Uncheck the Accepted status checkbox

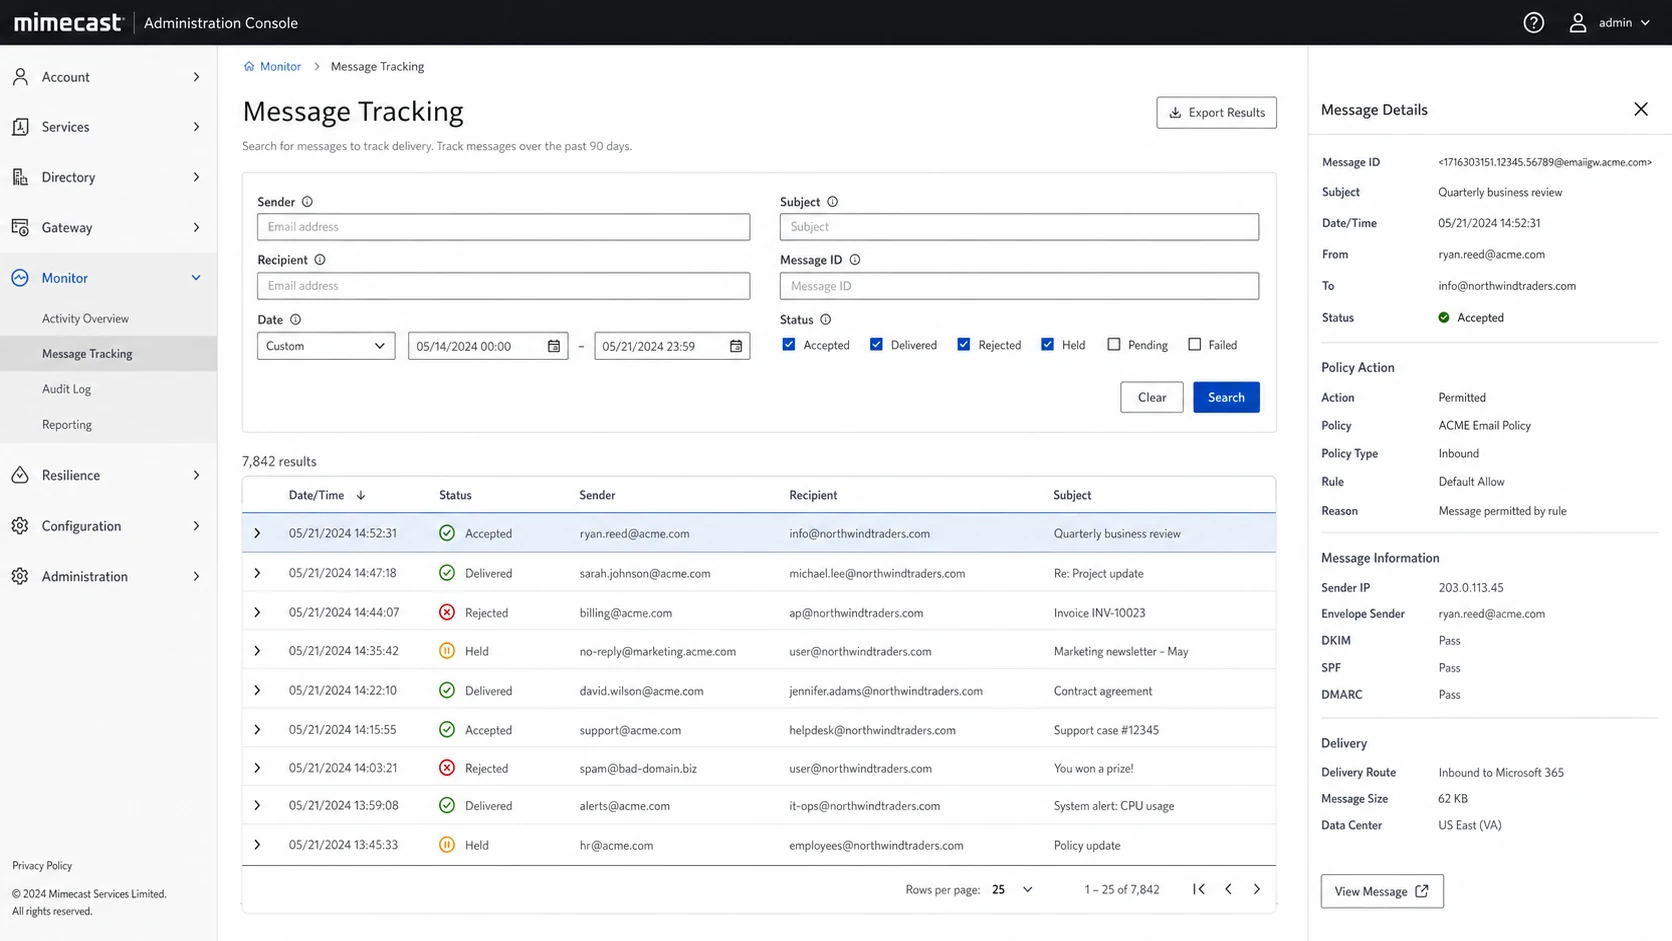789,345
